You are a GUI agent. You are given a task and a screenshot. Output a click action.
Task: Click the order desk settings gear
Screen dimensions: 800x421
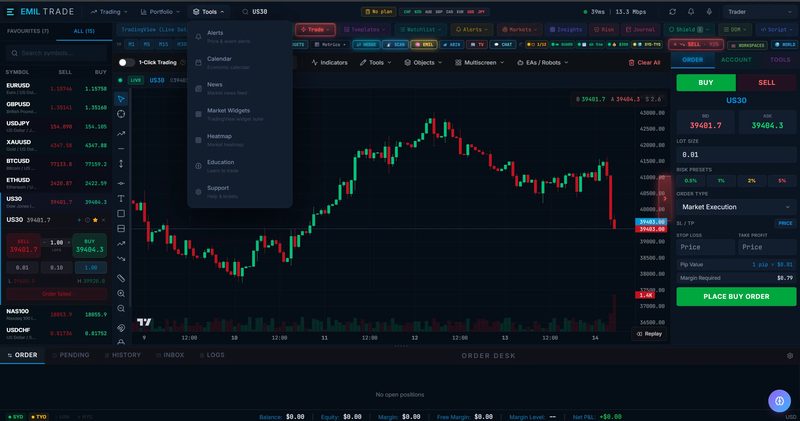790,356
